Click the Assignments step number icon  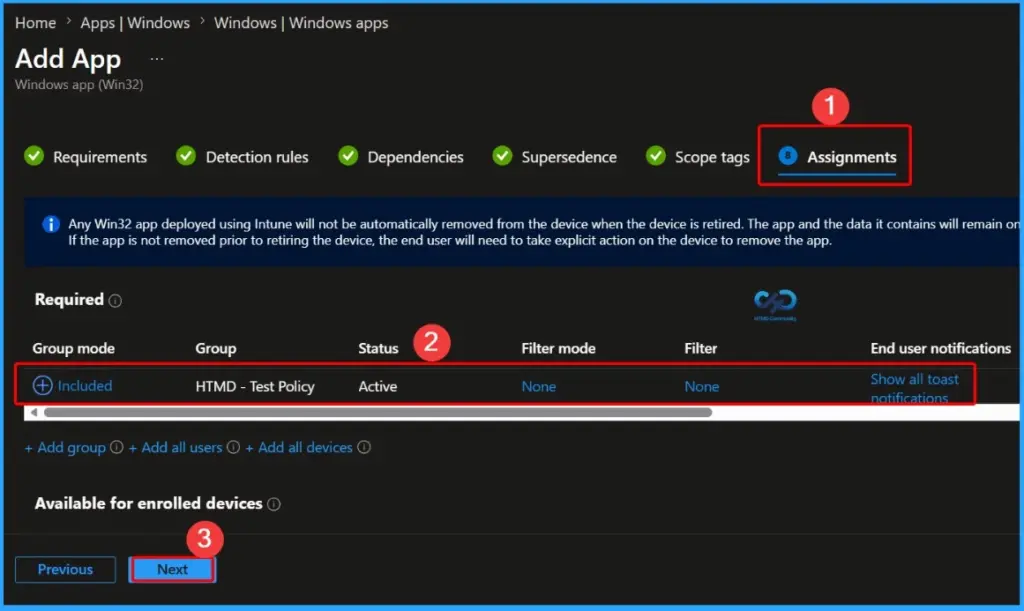point(788,156)
